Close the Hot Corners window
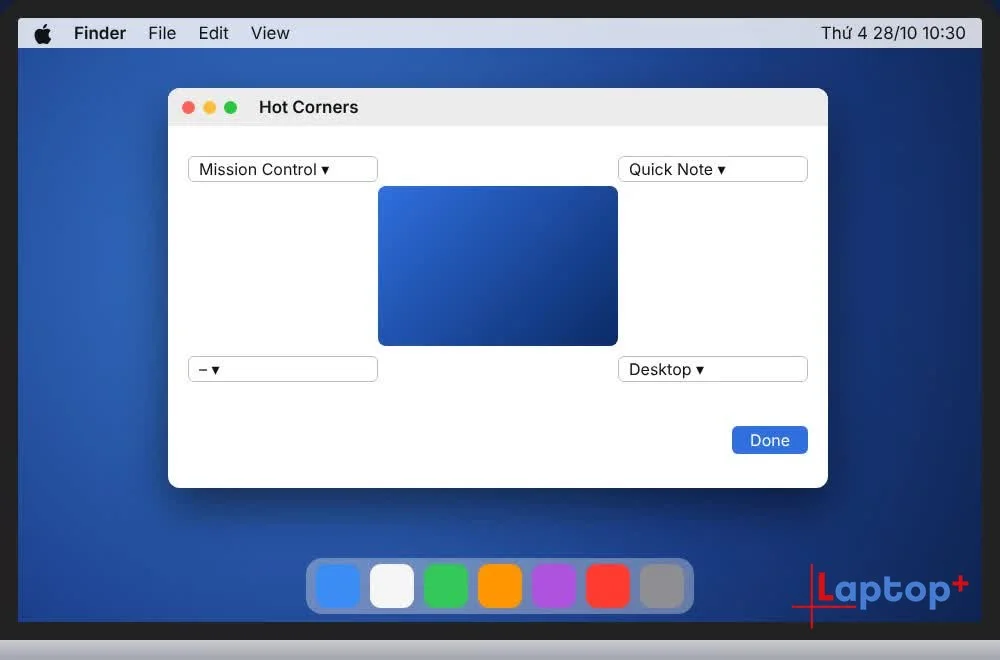 188,108
